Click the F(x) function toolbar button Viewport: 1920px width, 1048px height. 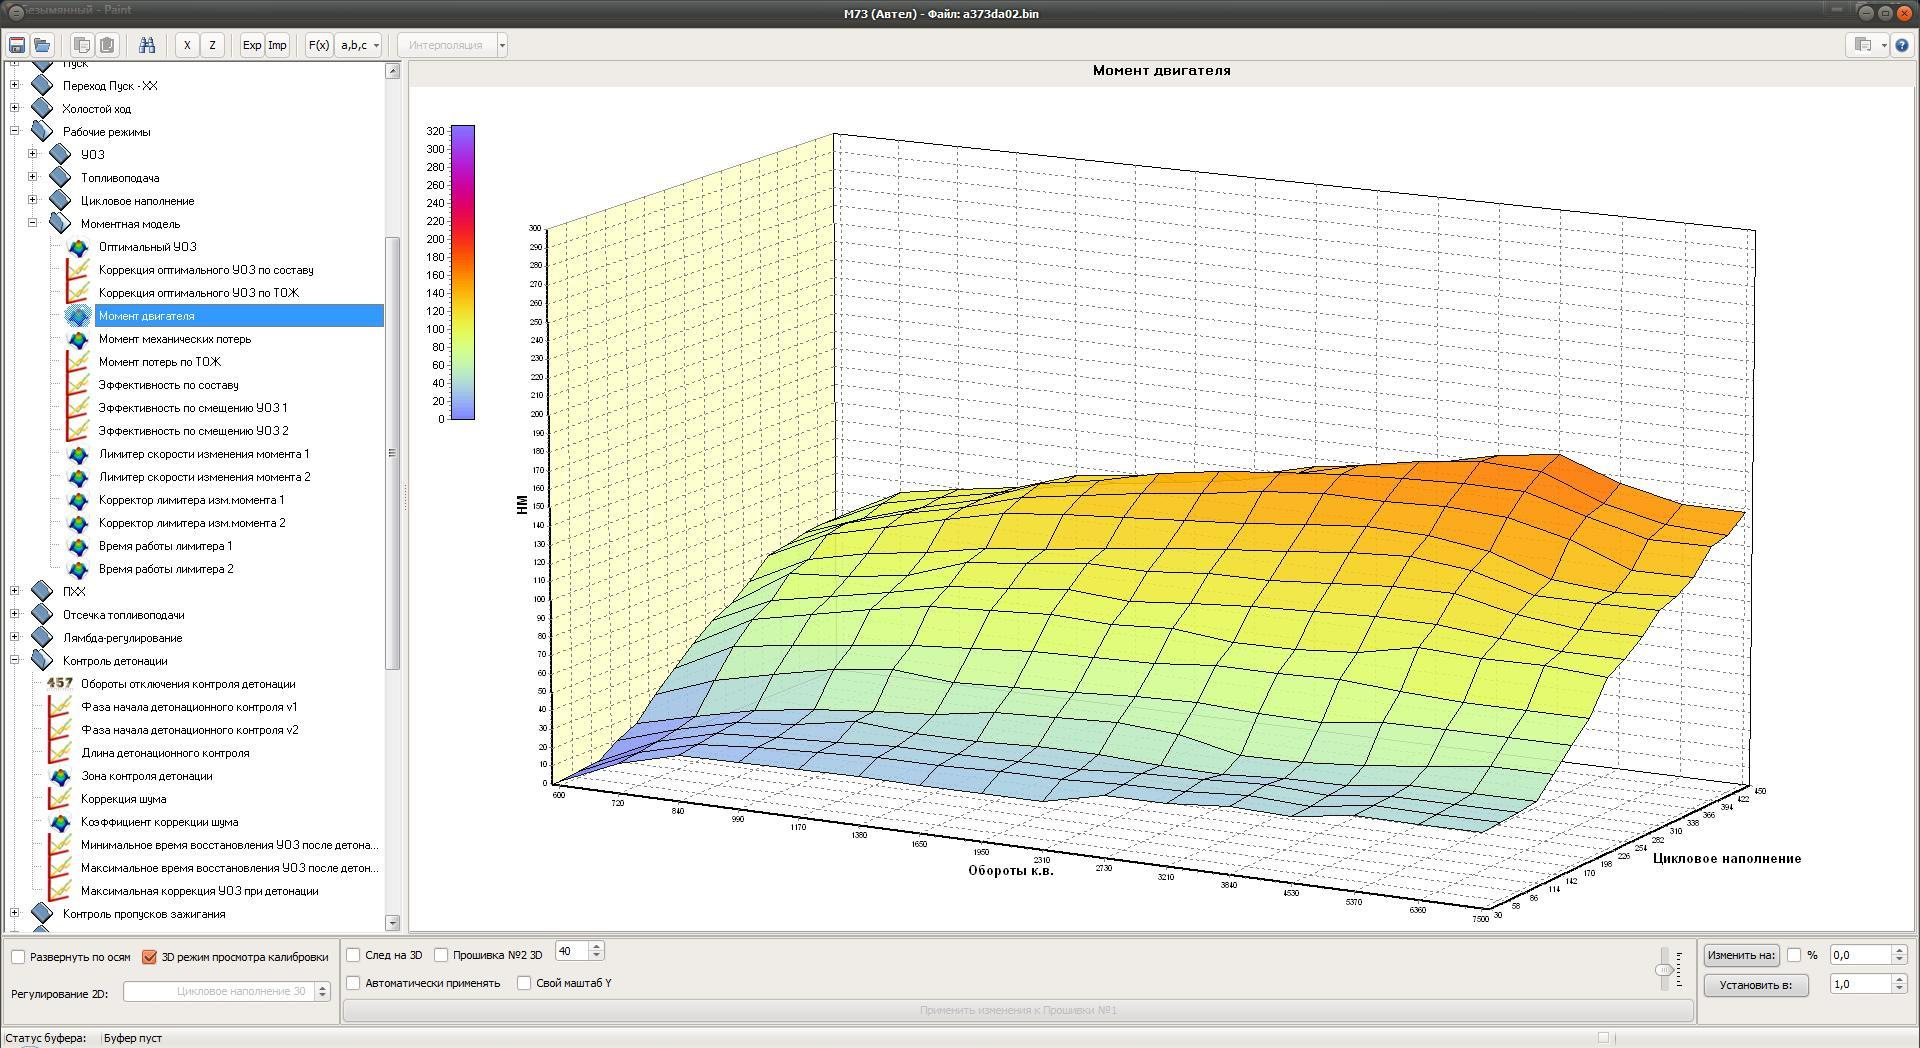[318, 45]
